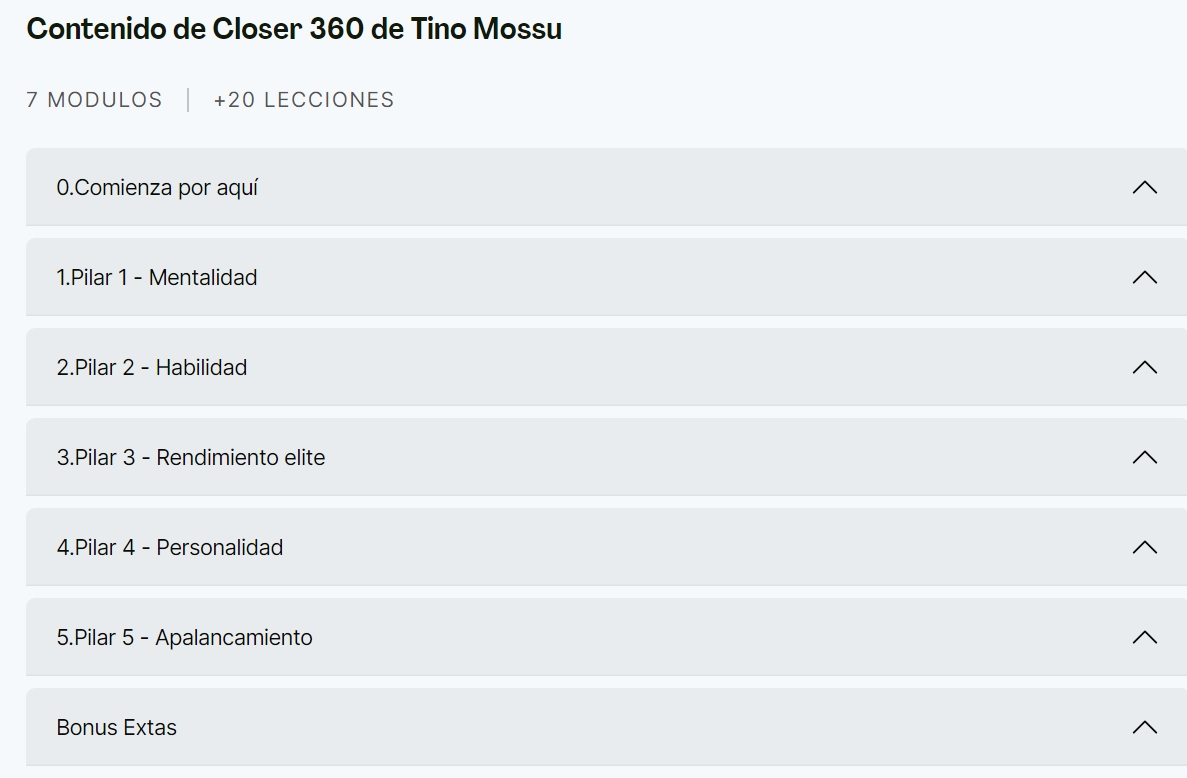The width and height of the screenshot is (1187, 778).
Task: Click chevron beside Pilar 3 - Rendimiento elite
Action: [x=1144, y=458]
